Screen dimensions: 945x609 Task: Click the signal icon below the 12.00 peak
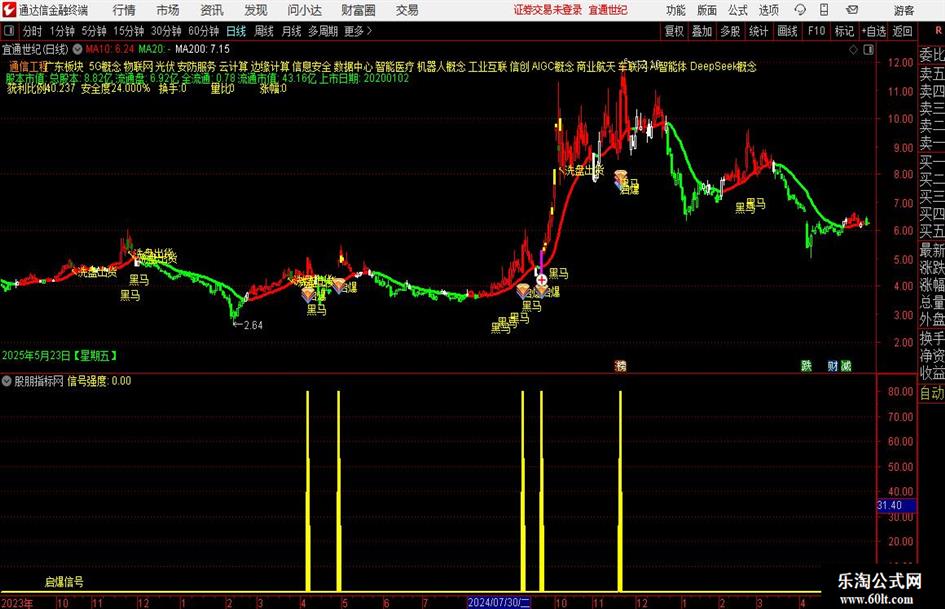[621, 178]
